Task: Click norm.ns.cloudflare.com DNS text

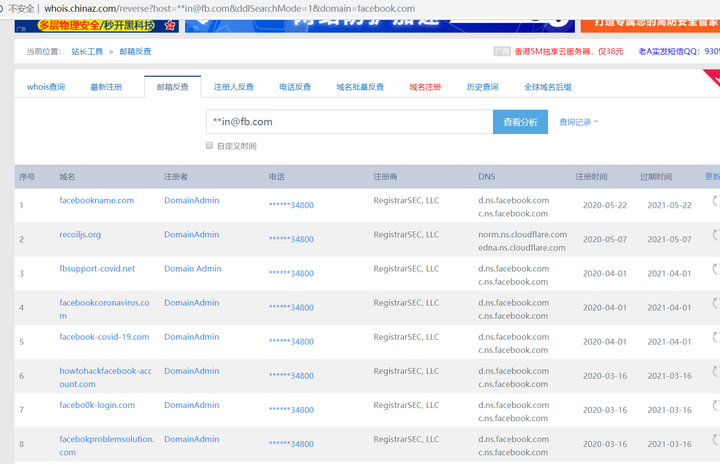Action: [523, 235]
